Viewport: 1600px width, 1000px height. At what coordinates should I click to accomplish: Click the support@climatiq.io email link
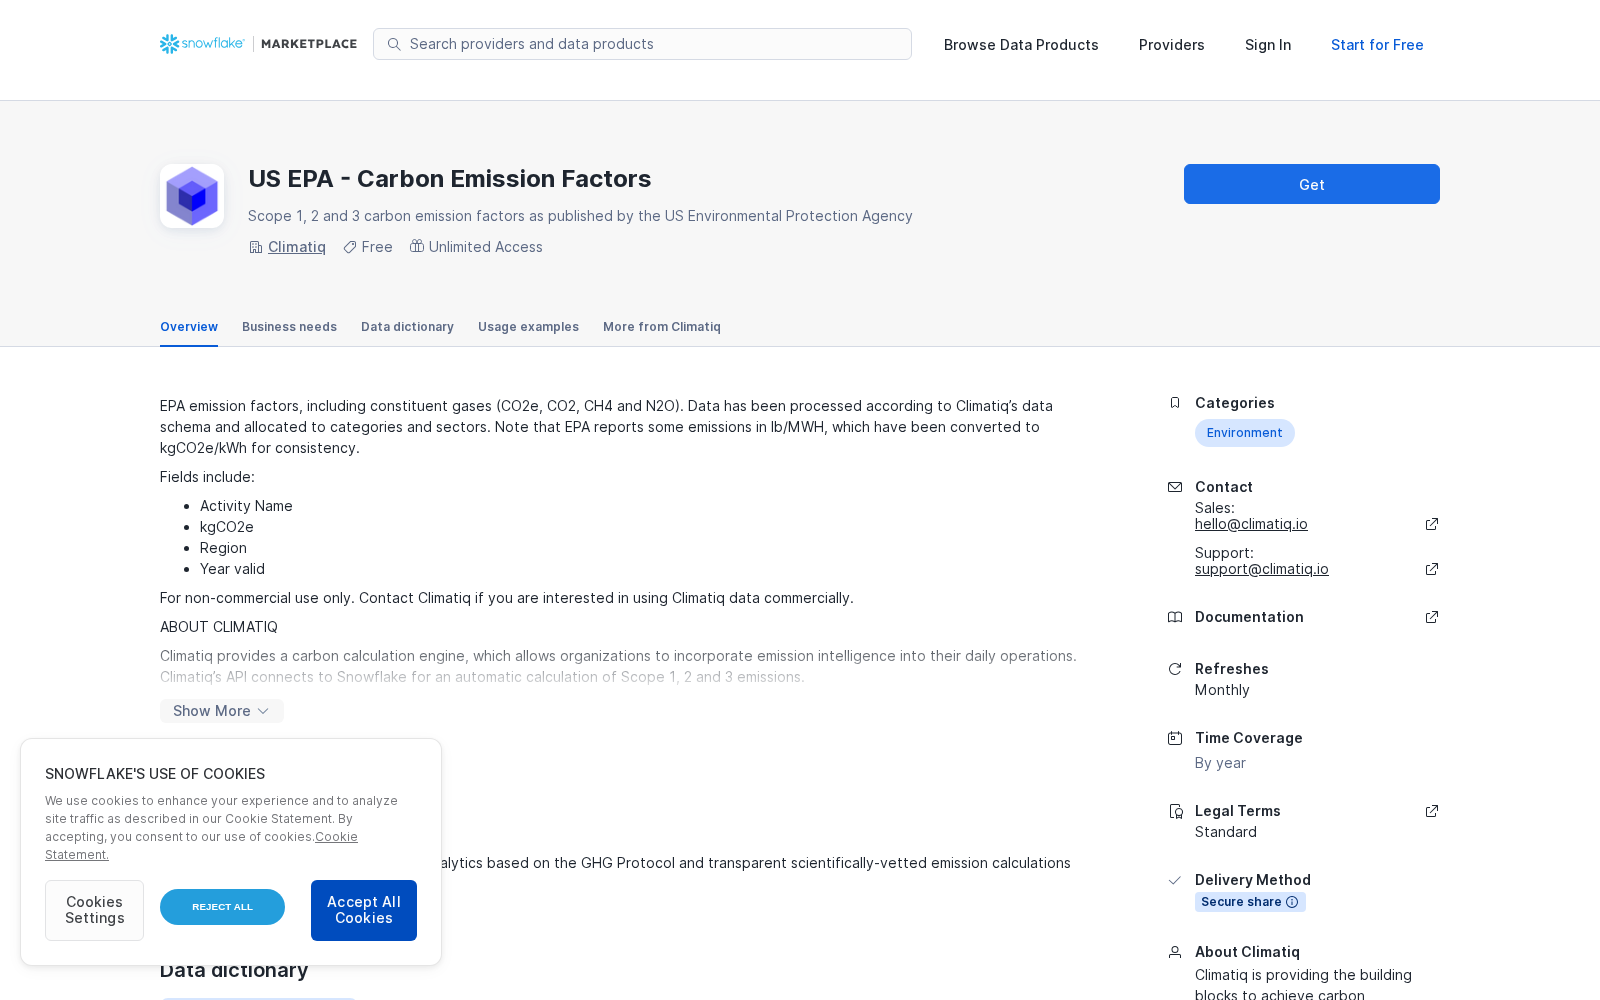[x=1262, y=569]
